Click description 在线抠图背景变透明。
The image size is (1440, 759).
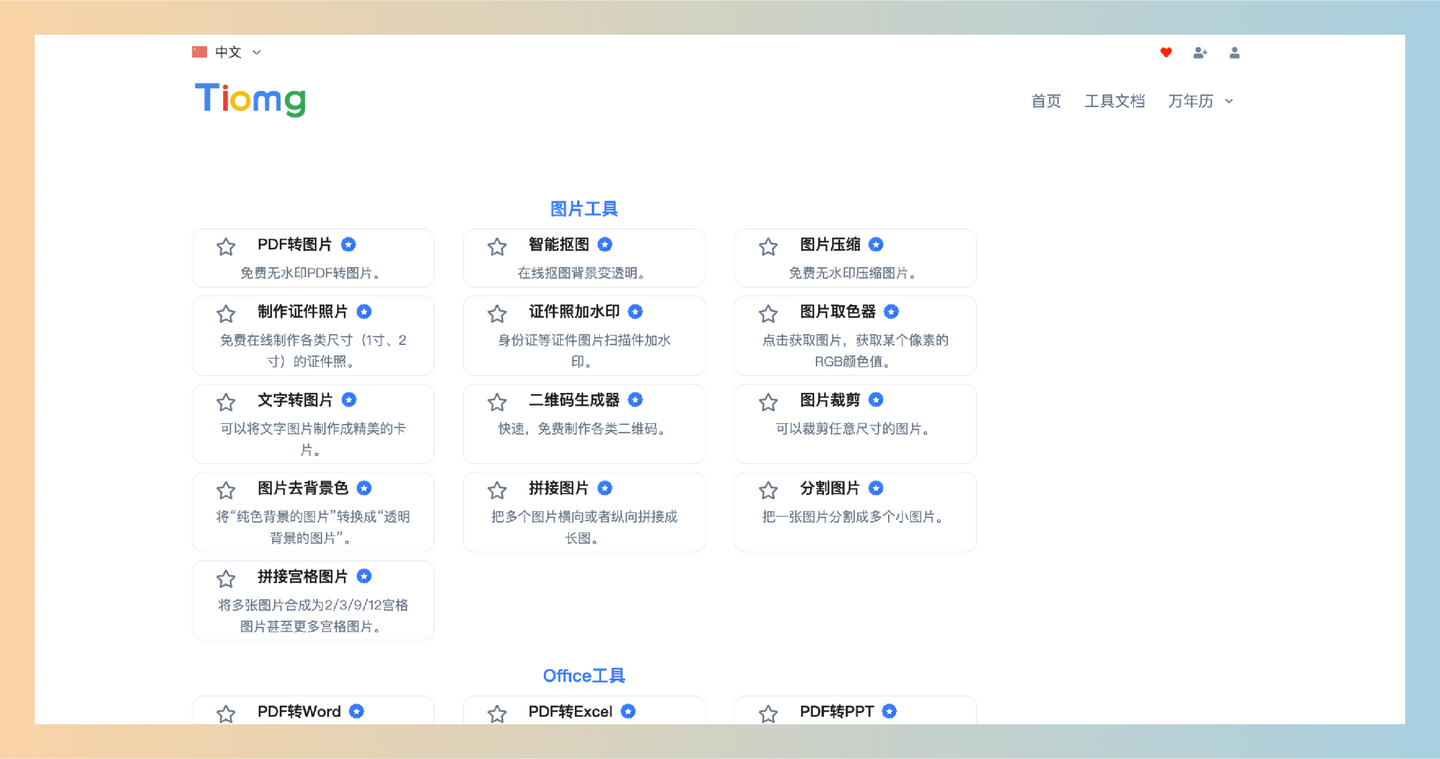pyautogui.click(x=582, y=273)
